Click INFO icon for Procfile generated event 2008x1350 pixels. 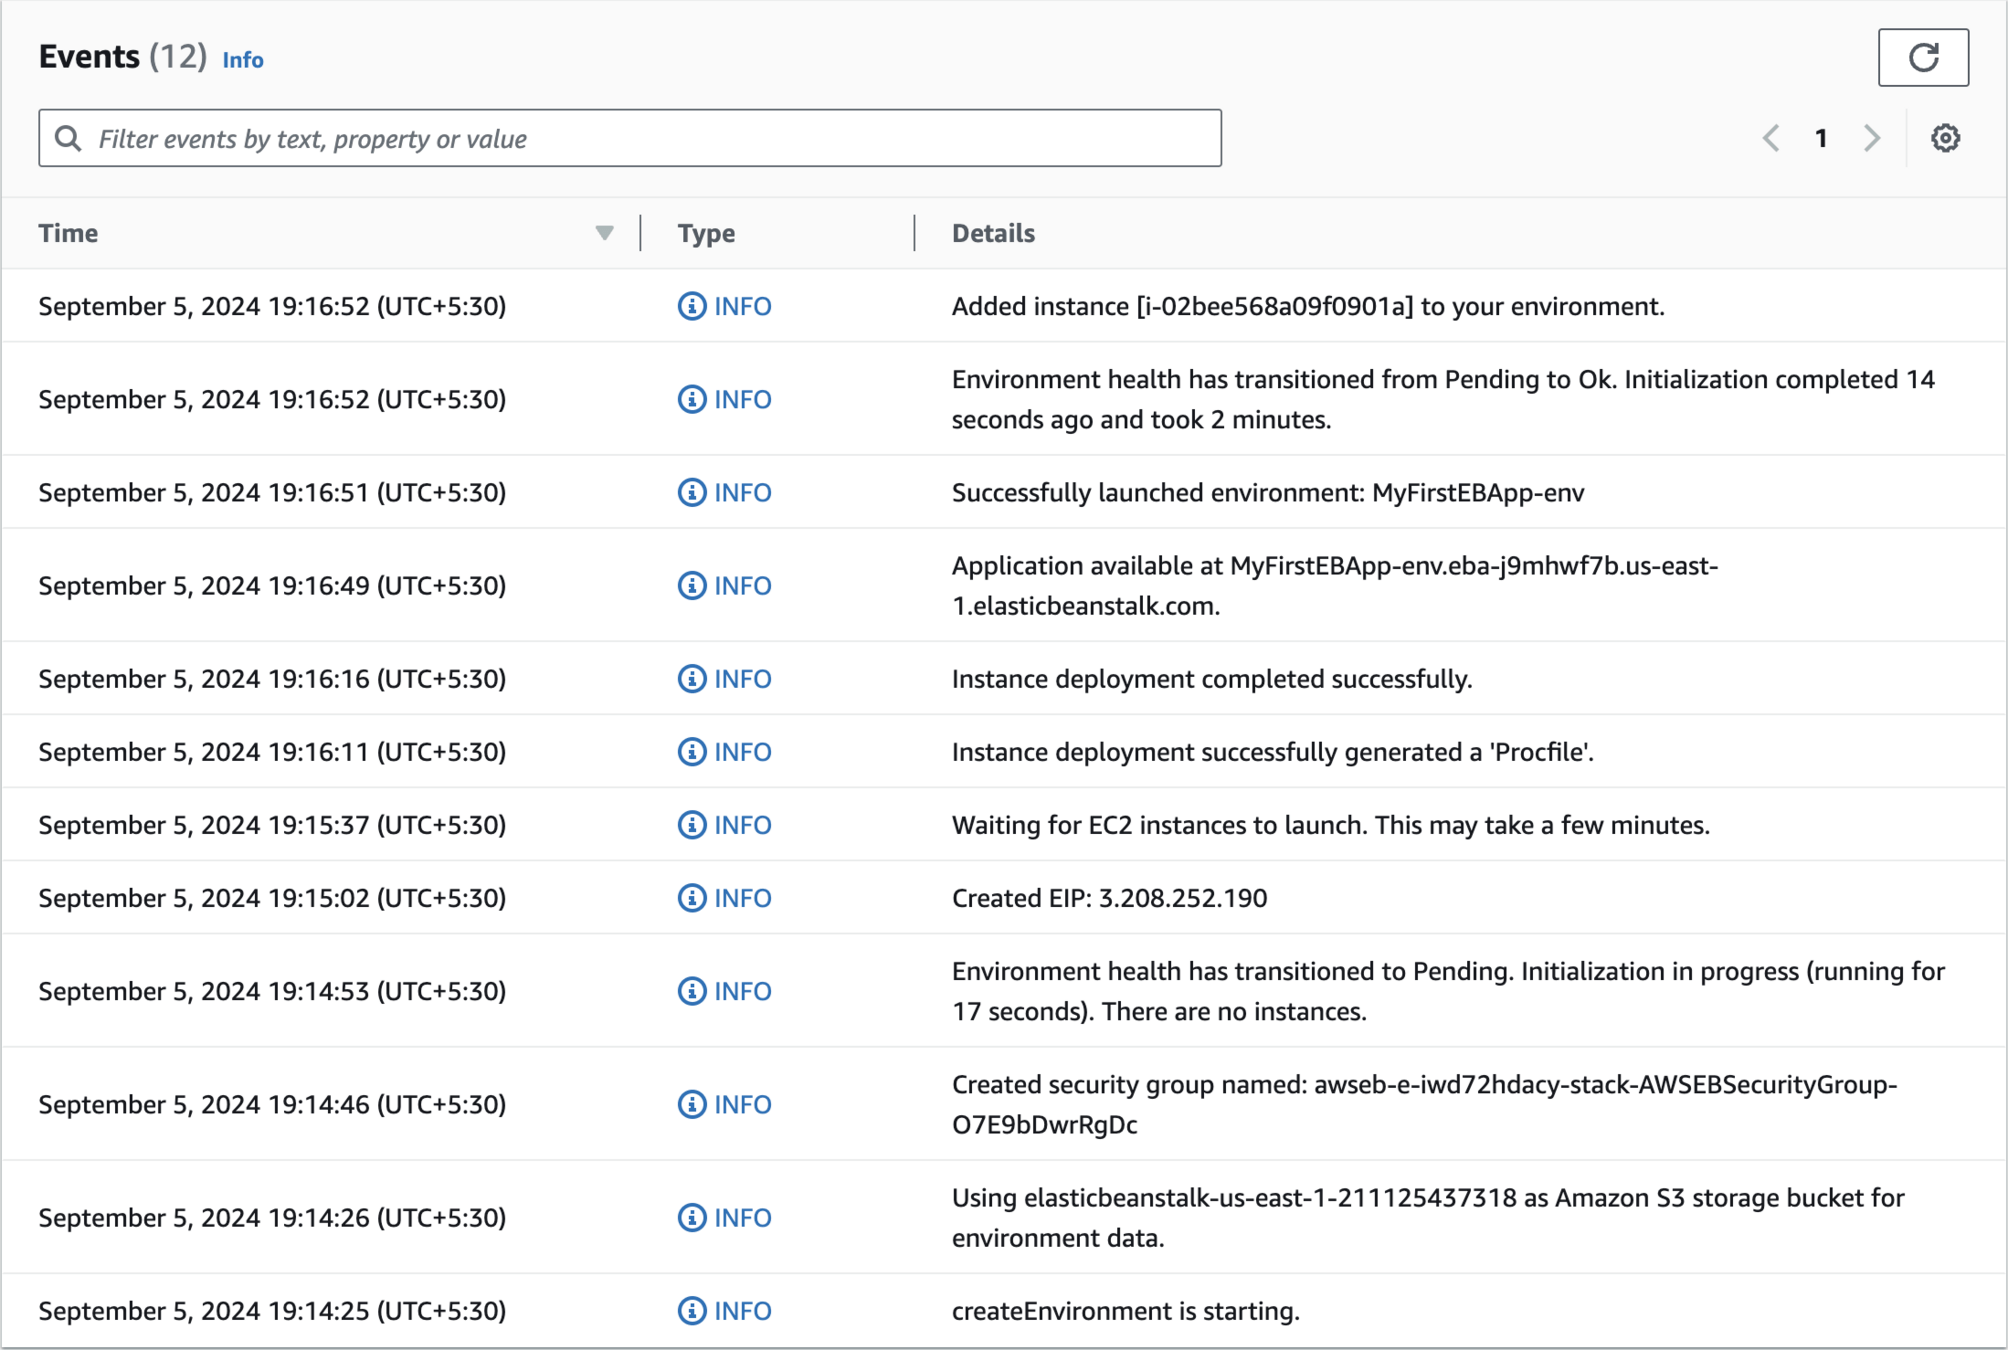pos(691,752)
